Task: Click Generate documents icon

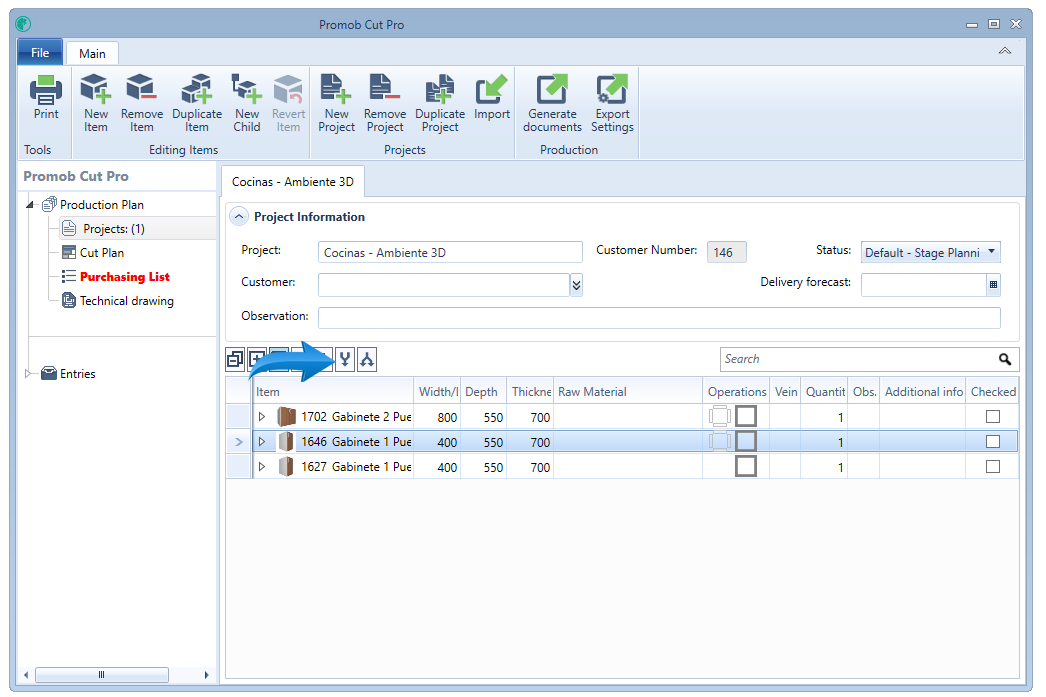Action: [x=552, y=90]
